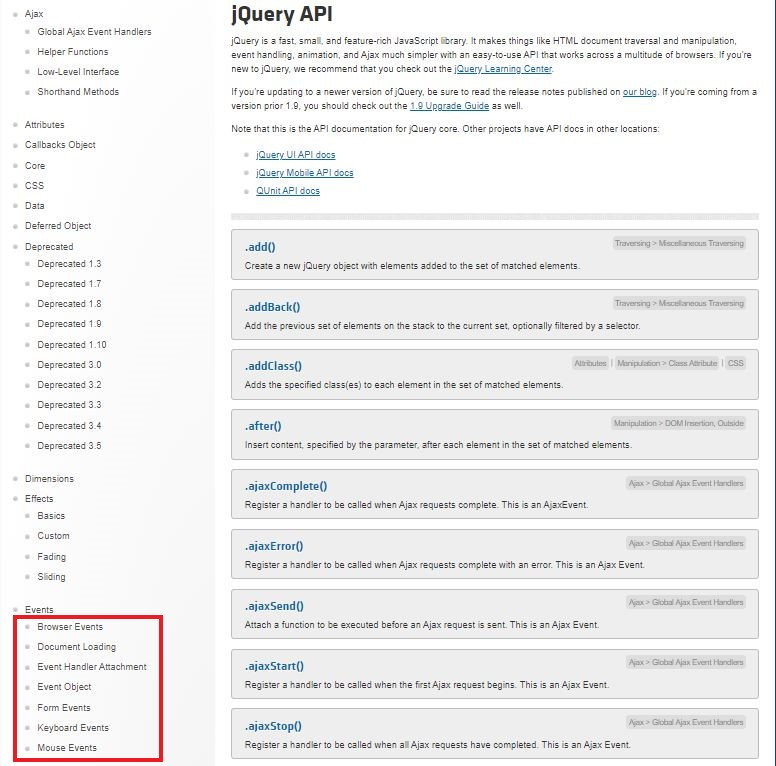Select Event Object in sidebar

[x=64, y=687]
